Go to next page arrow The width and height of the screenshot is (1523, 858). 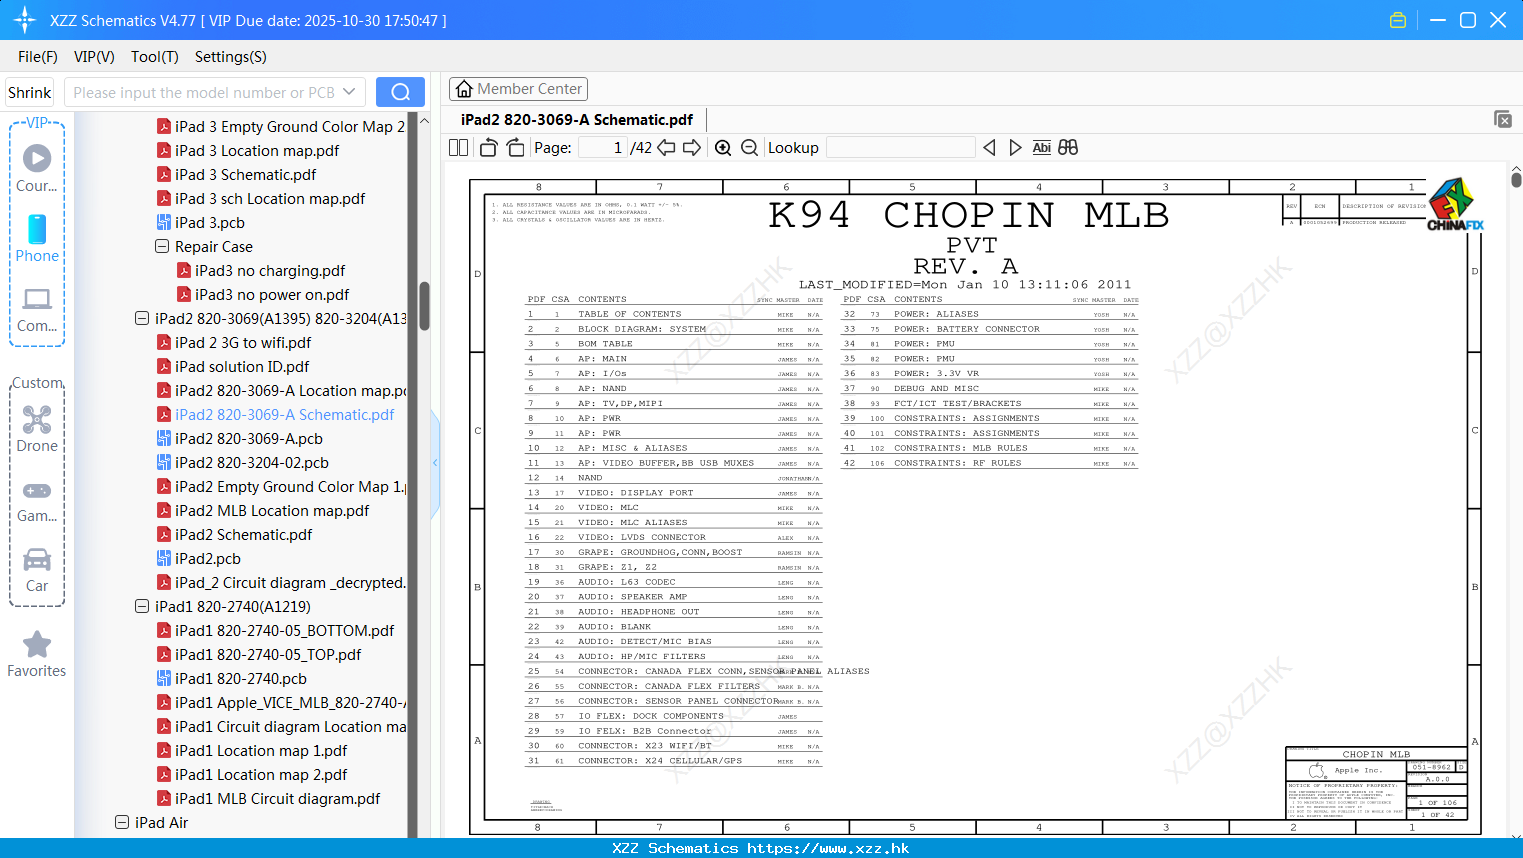[692, 148]
